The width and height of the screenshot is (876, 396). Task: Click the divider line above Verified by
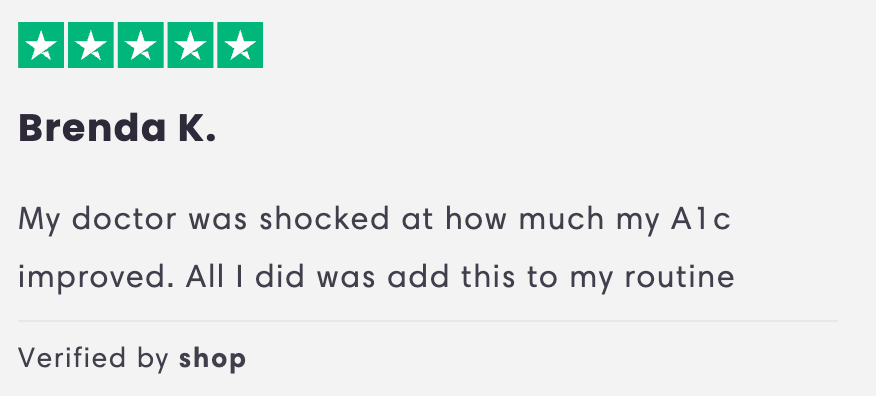[x=428, y=321]
